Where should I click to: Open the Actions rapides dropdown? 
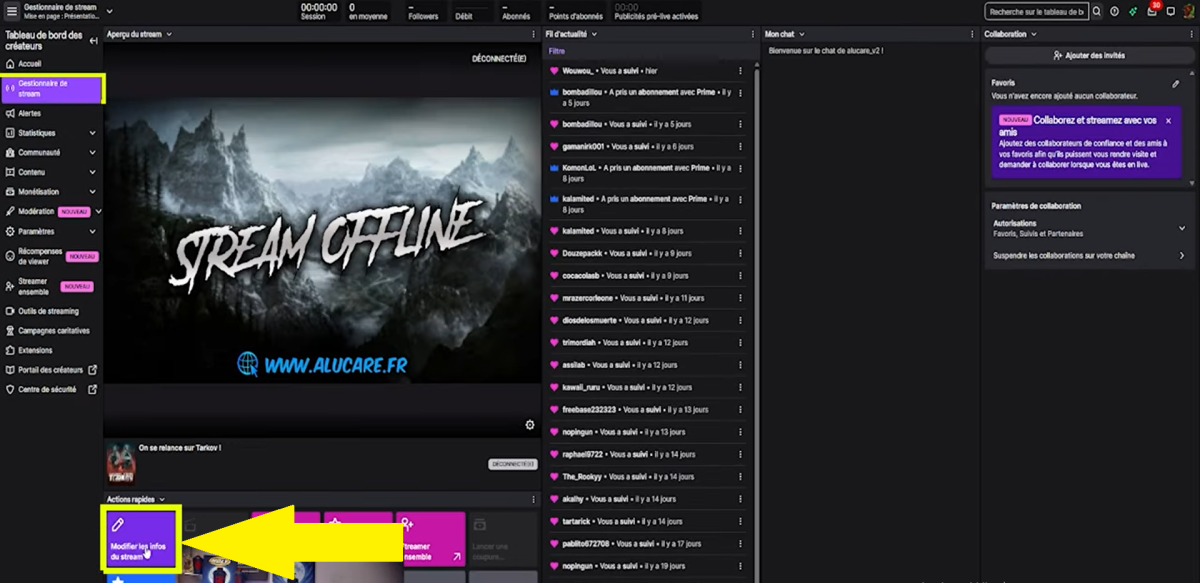click(x=162, y=499)
